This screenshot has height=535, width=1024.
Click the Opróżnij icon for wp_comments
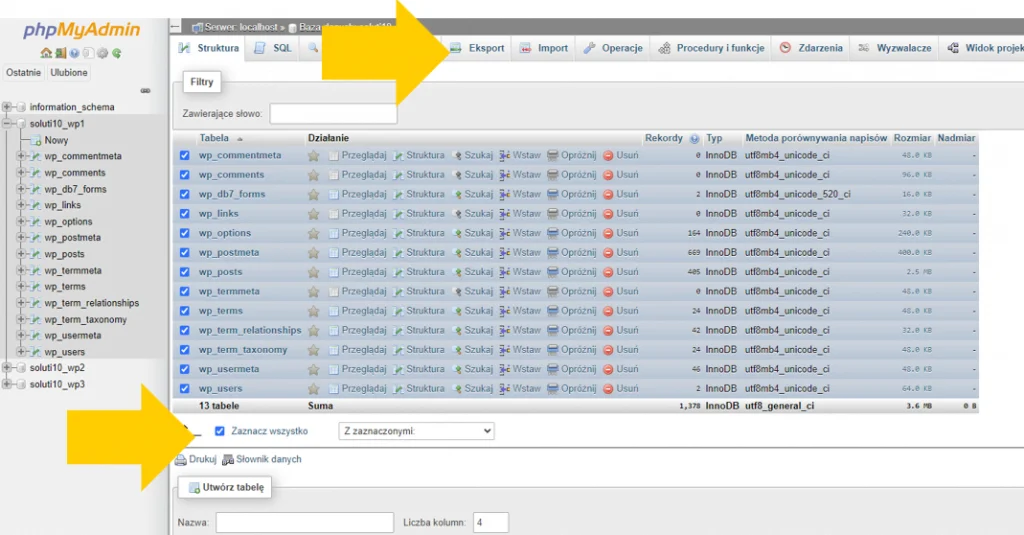tap(552, 174)
